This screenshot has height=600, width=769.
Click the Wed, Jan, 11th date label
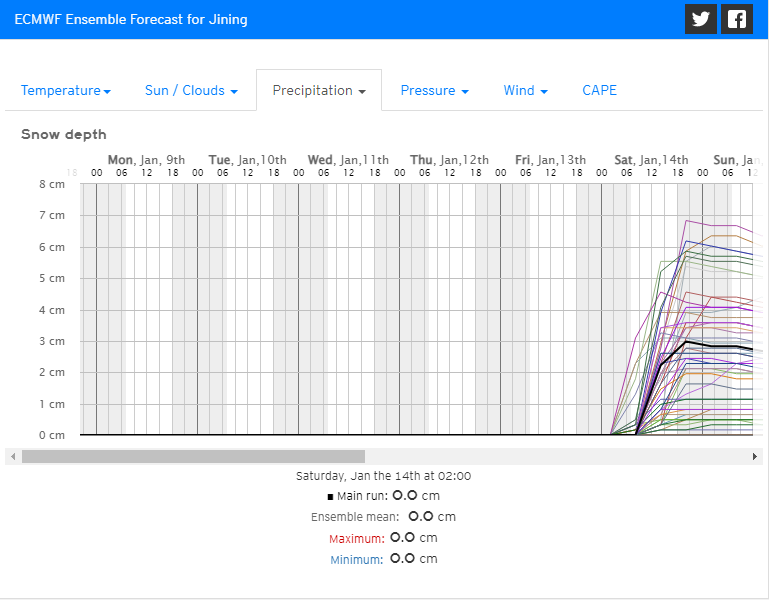tap(348, 160)
